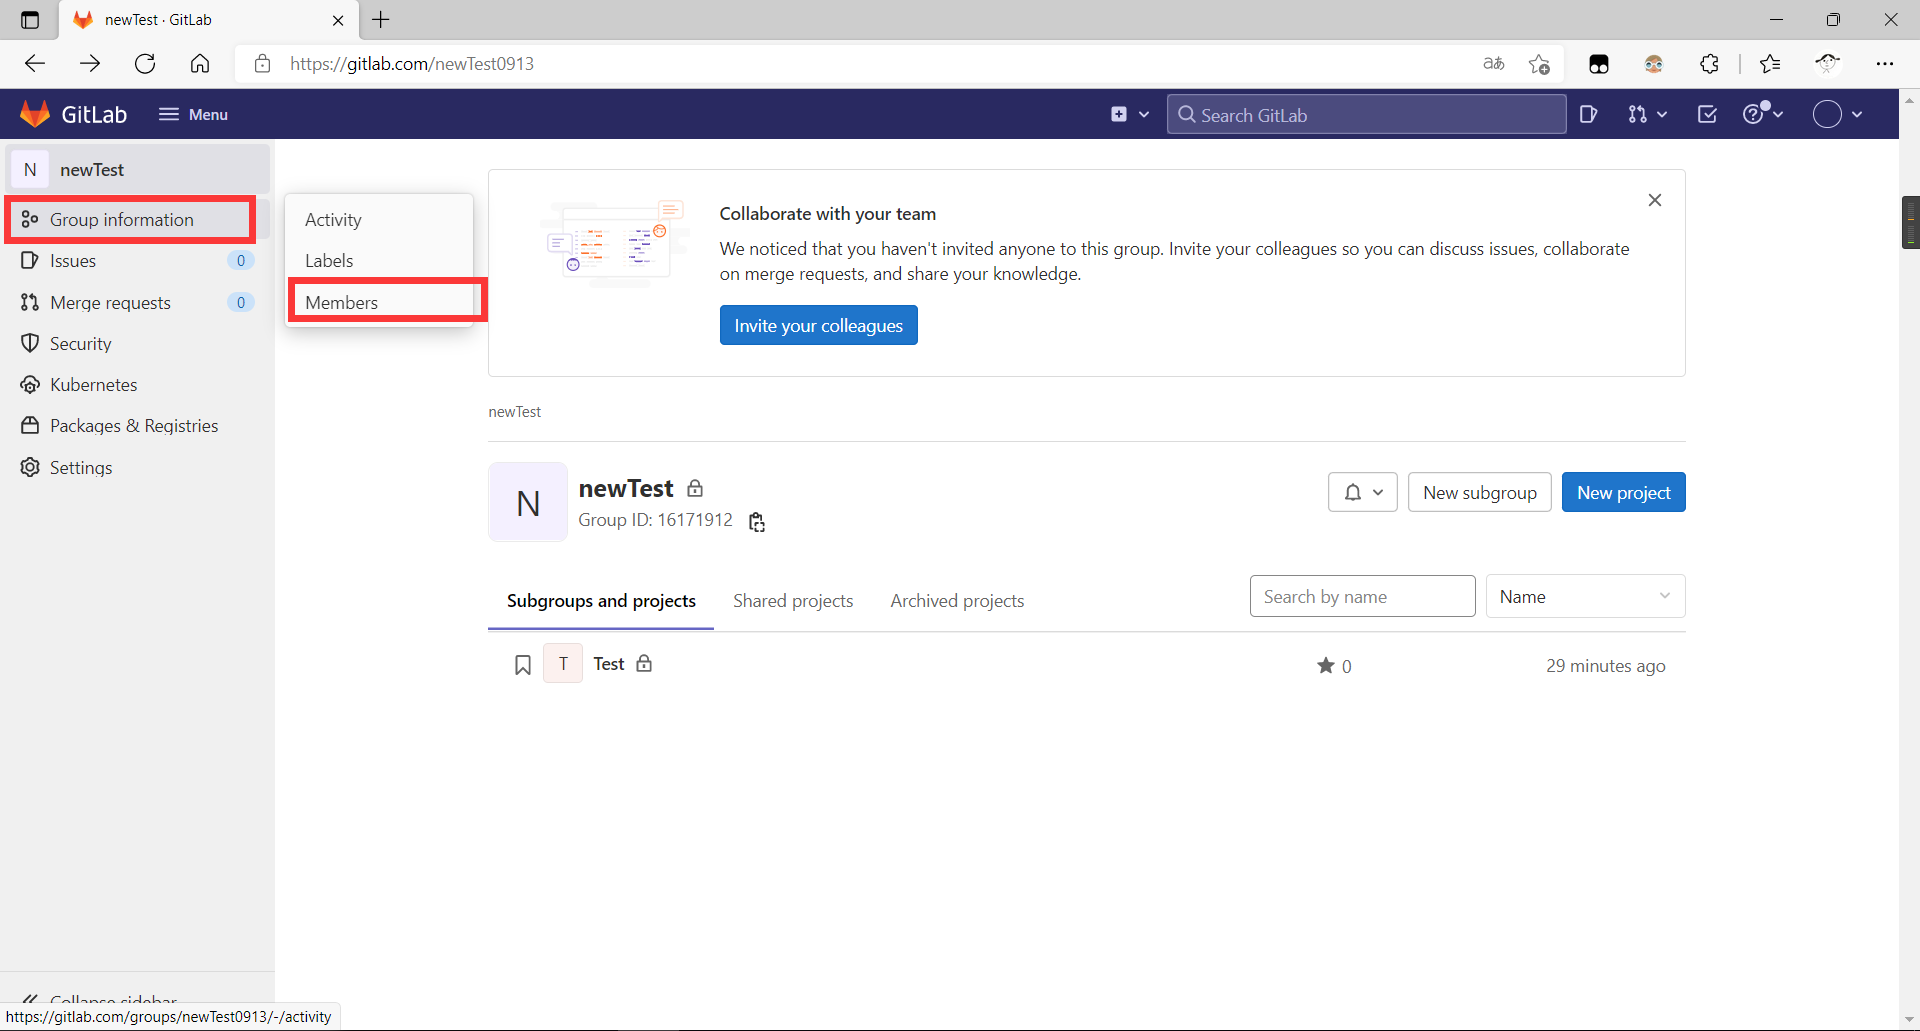The image size is (1920, 1031).
Task: Open Merge requests in the sidebar
Action: point(137,302)
